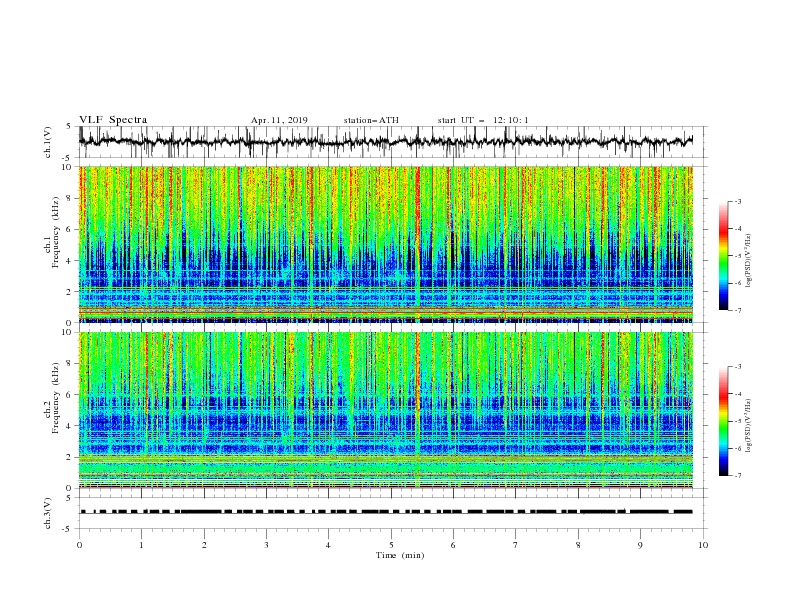Viewport: 792px width, 612px height.
Task: Click the 'ch.1(V)' axis label
Action: point(48,142)
